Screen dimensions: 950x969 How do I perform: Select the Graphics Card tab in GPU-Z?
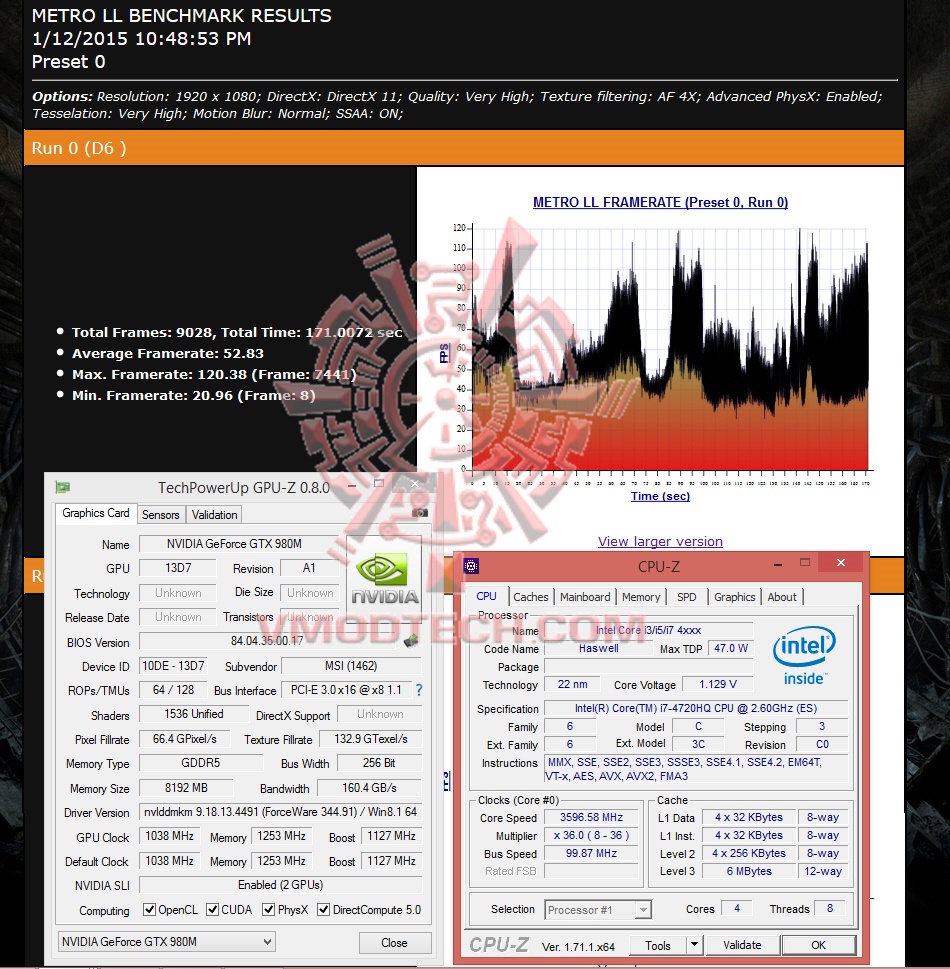(96, 514)
